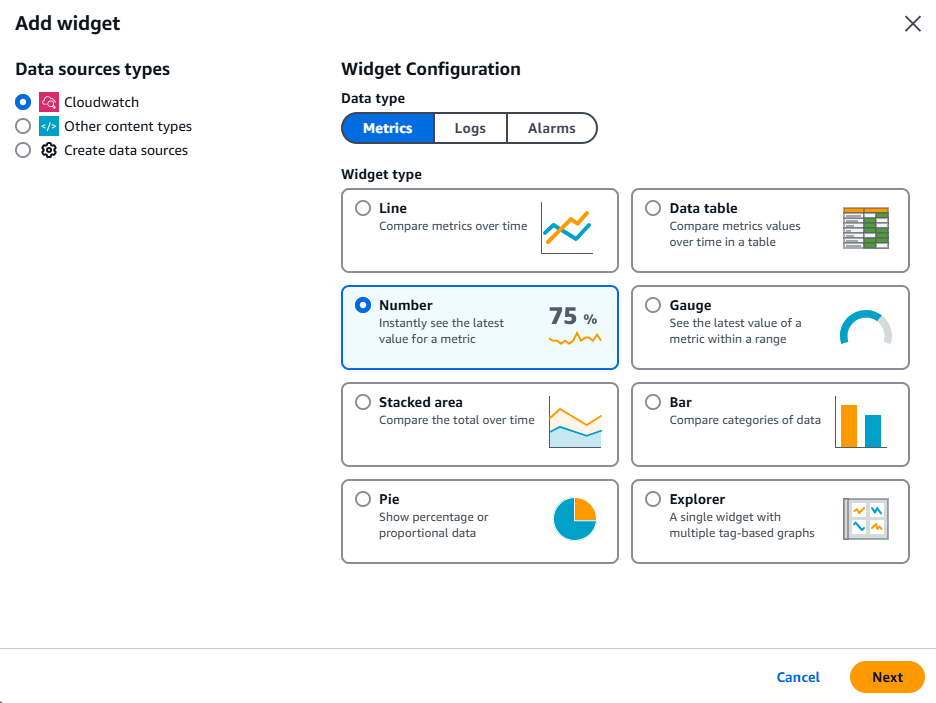This screenshot has width=936, height=703.
Task: Switch to the Logs data type tab
Action: [470, 128]
